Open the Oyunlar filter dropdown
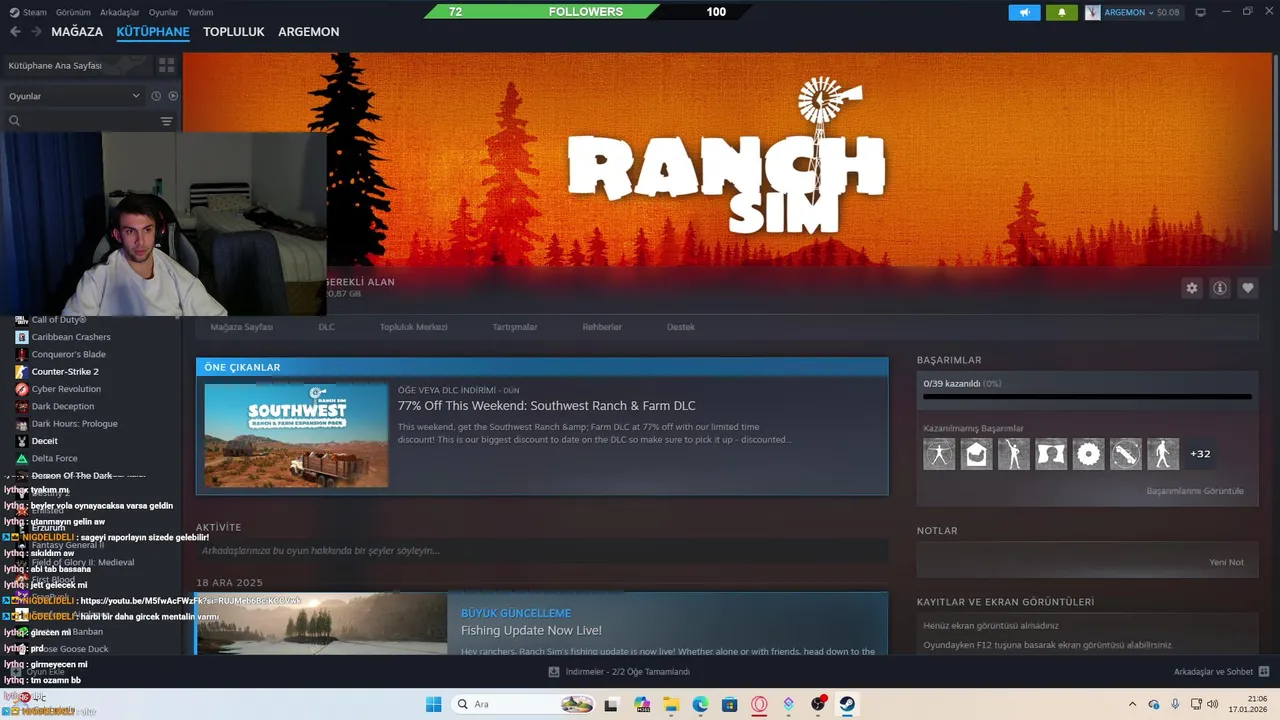Screen dimensions: 1280x720 click(76, 96)
